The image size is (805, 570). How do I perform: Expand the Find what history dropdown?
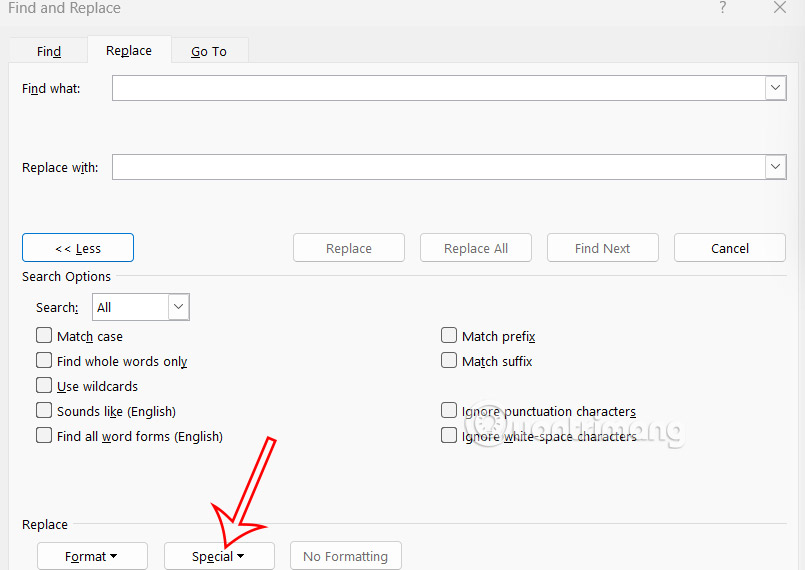[x=776, y=88]
